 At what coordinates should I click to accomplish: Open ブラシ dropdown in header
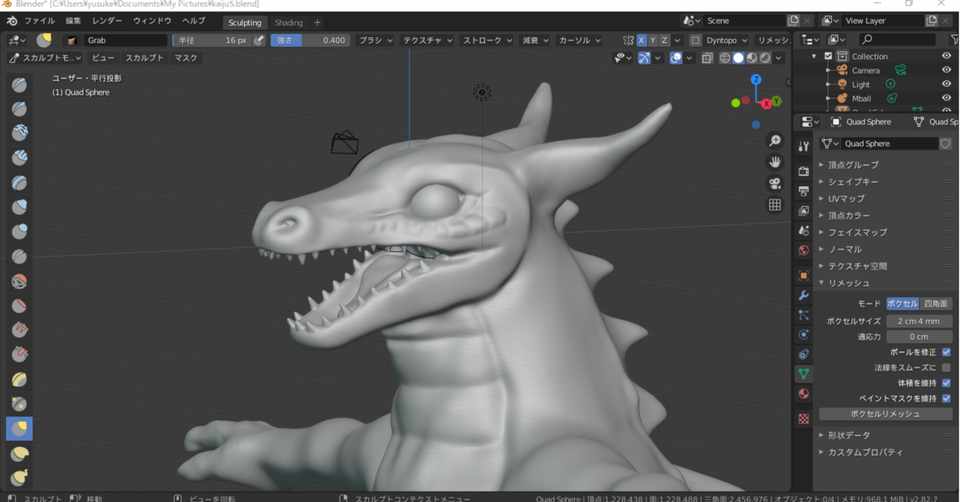pos(375,40)
